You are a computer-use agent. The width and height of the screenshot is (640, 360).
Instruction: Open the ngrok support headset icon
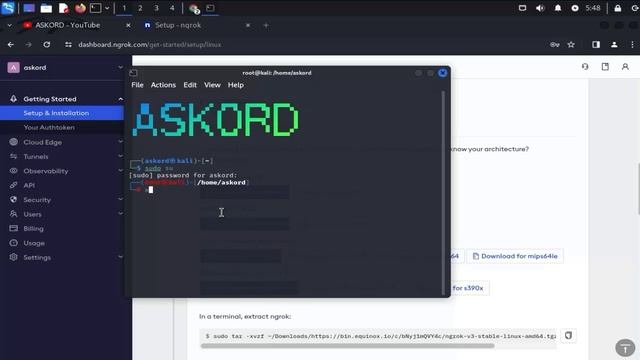[585, 67]
